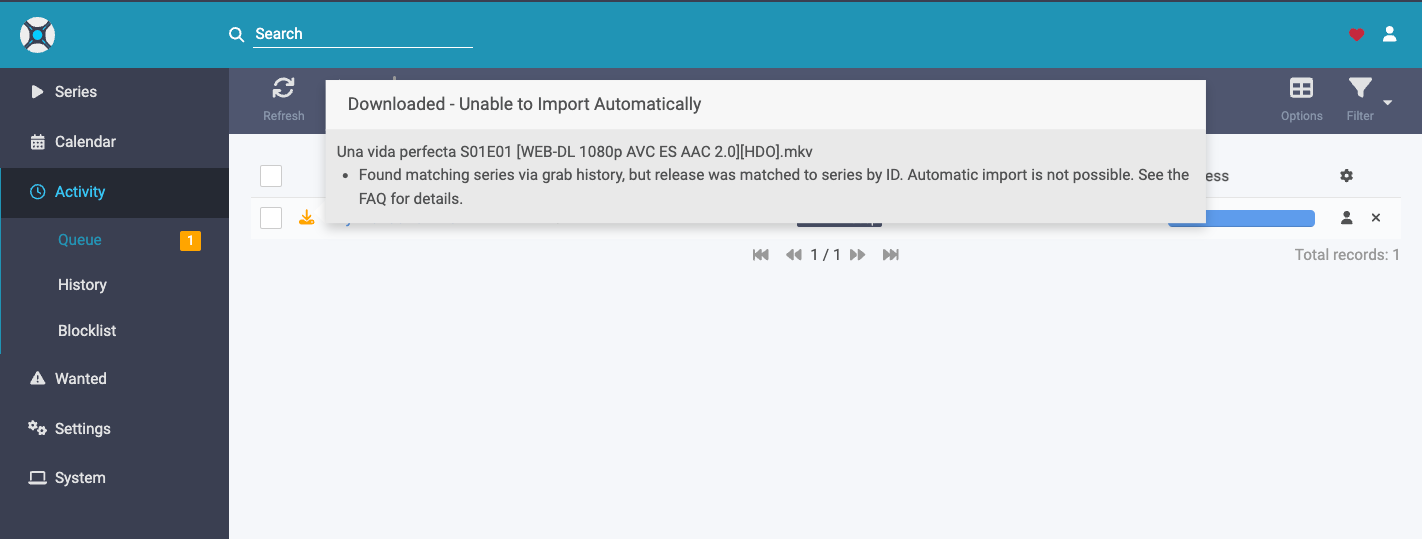Viewport: 1422px width, 539px height.
Task: Toggle the select-all checkbox in header
Action: (x=271, y=176)
